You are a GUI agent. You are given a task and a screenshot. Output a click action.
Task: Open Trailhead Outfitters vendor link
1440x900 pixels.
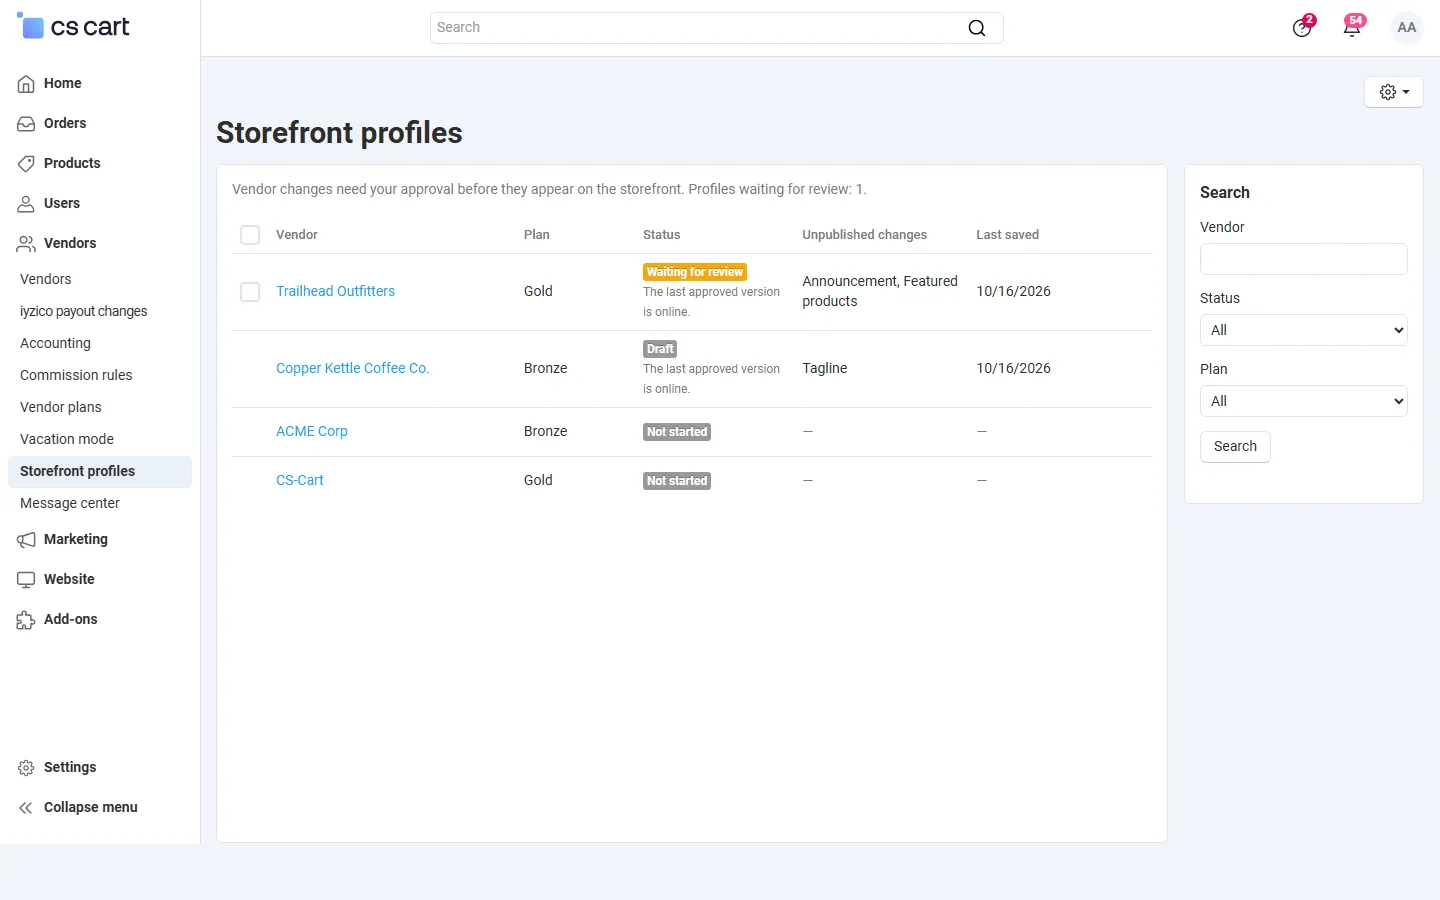335,291
